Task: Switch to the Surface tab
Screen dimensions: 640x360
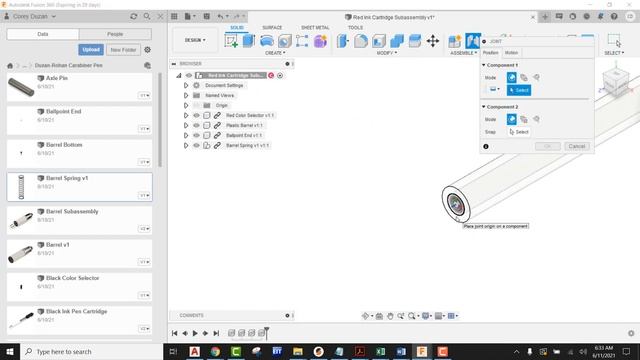Action: (x=272, y=27)
